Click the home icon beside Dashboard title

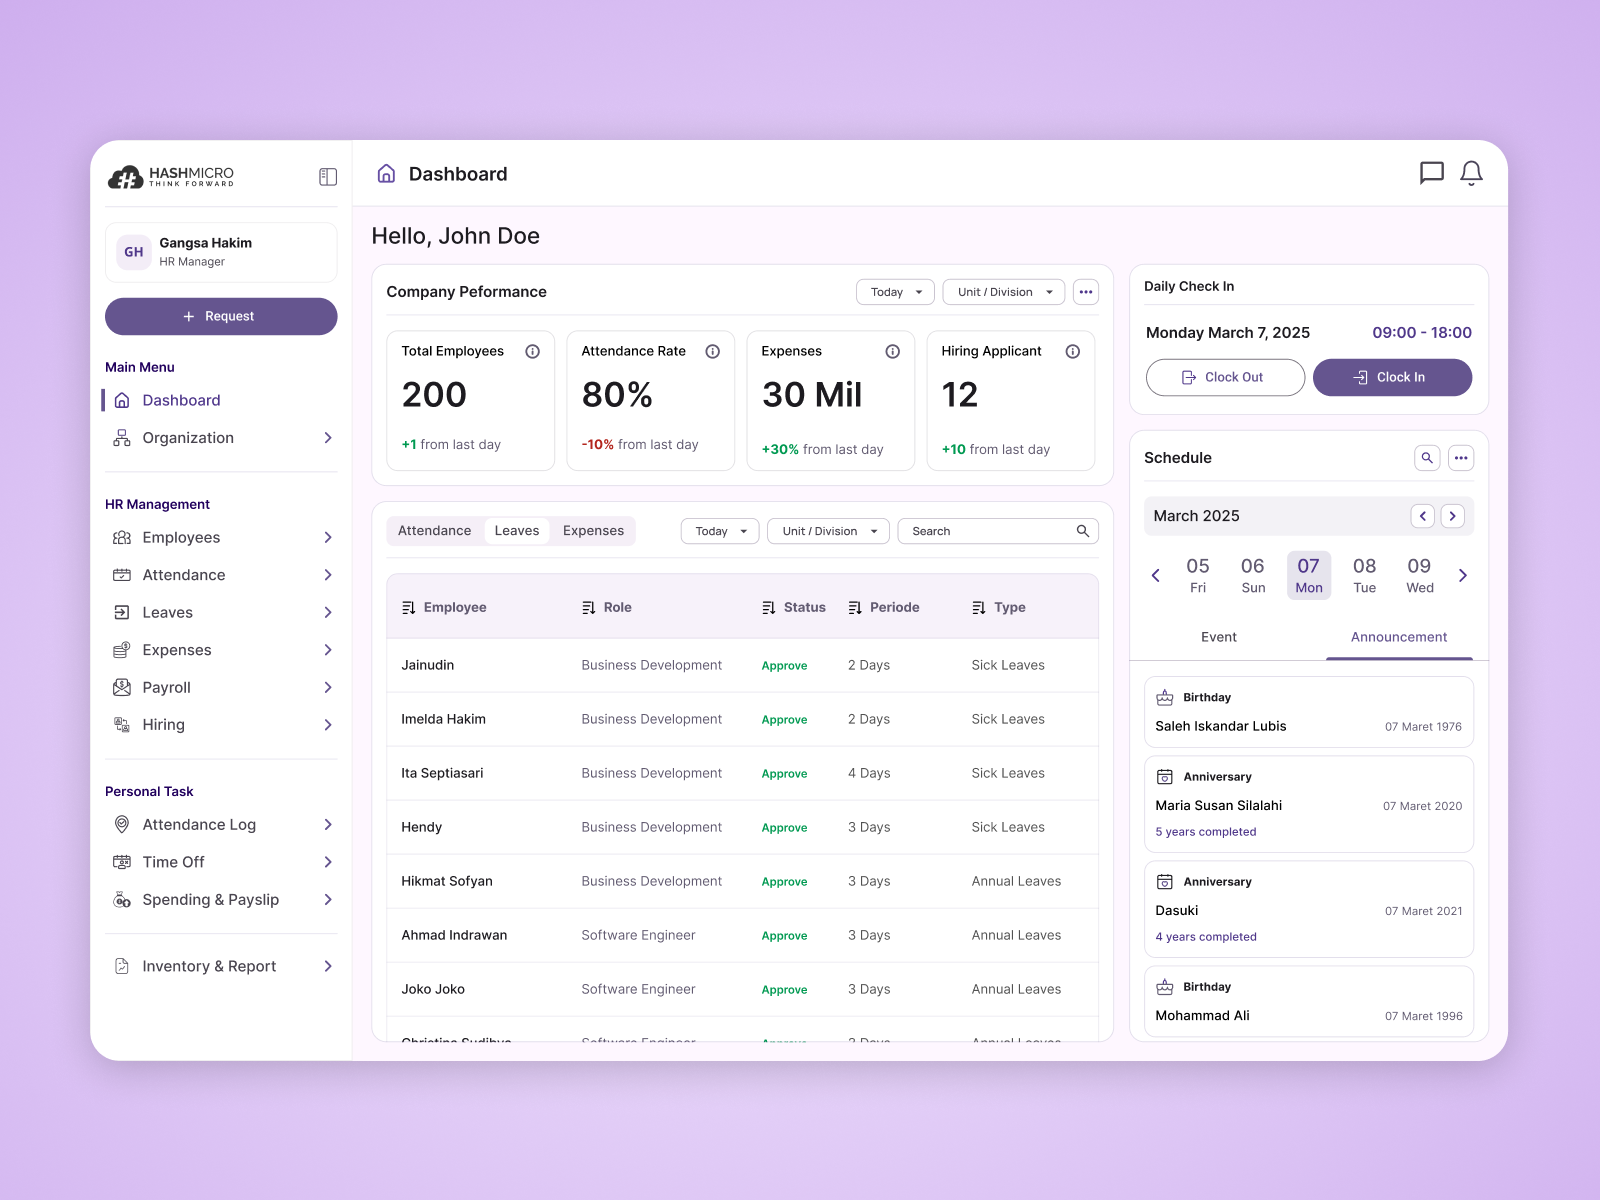tap(386, 173)
